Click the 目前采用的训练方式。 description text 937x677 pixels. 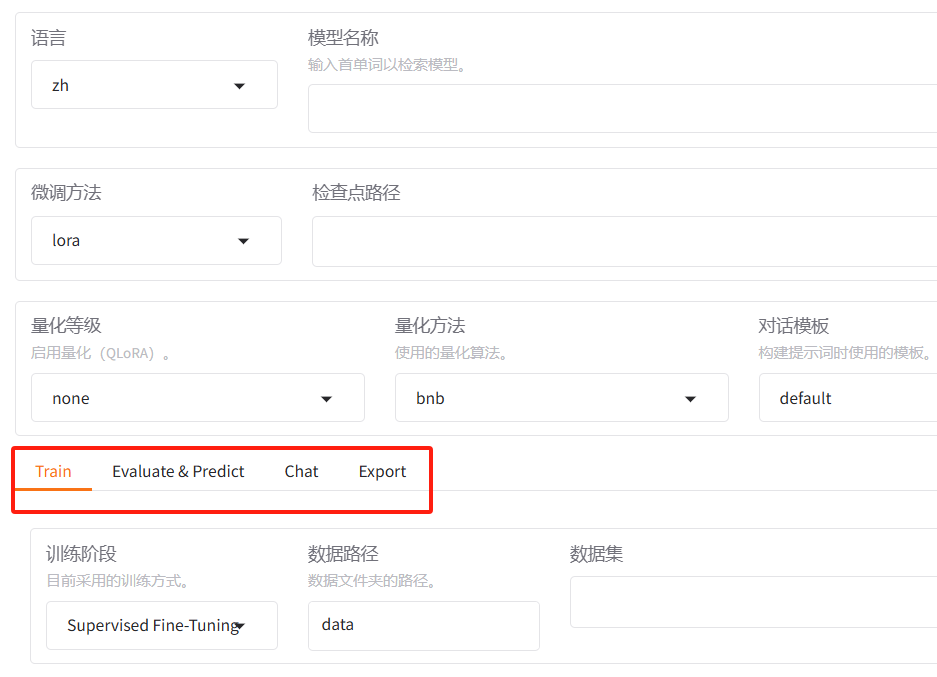tap(117, 581)
